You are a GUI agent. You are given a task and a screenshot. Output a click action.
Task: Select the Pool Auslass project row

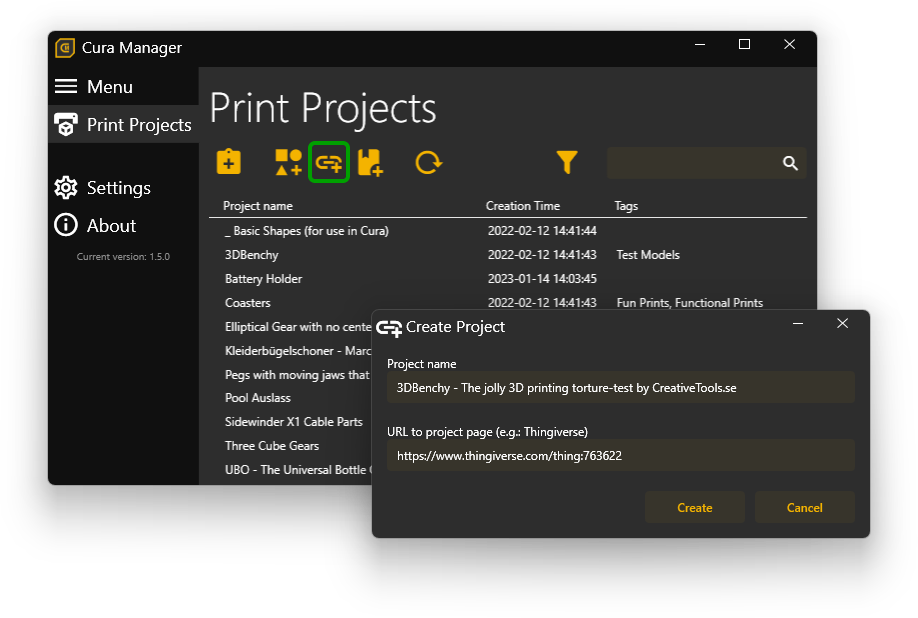click(x=258, y=398)
